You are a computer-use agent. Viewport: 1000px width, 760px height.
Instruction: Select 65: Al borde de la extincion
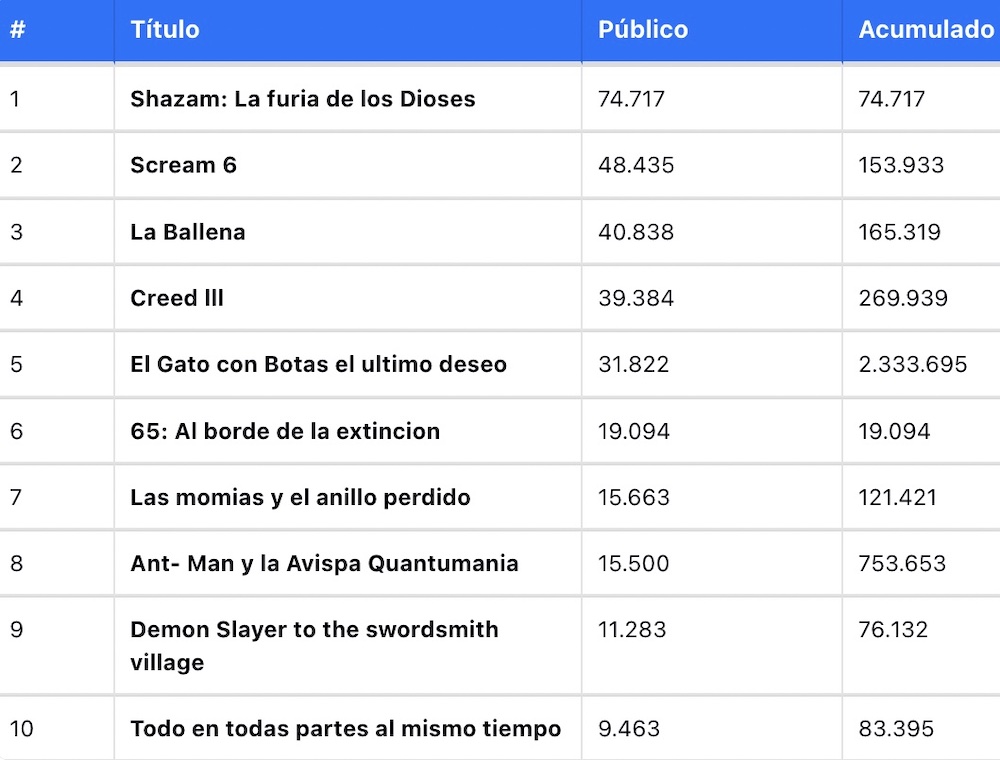coord(285,431)
